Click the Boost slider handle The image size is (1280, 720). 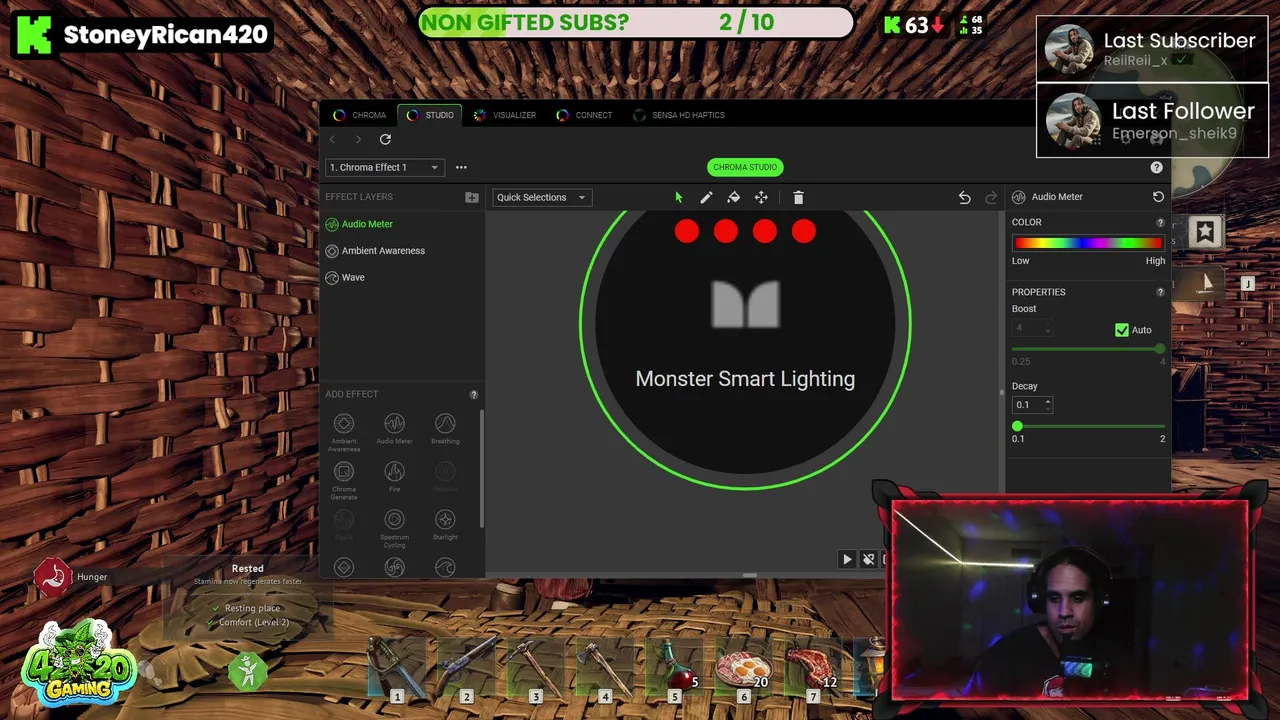tap(1159, 348)
